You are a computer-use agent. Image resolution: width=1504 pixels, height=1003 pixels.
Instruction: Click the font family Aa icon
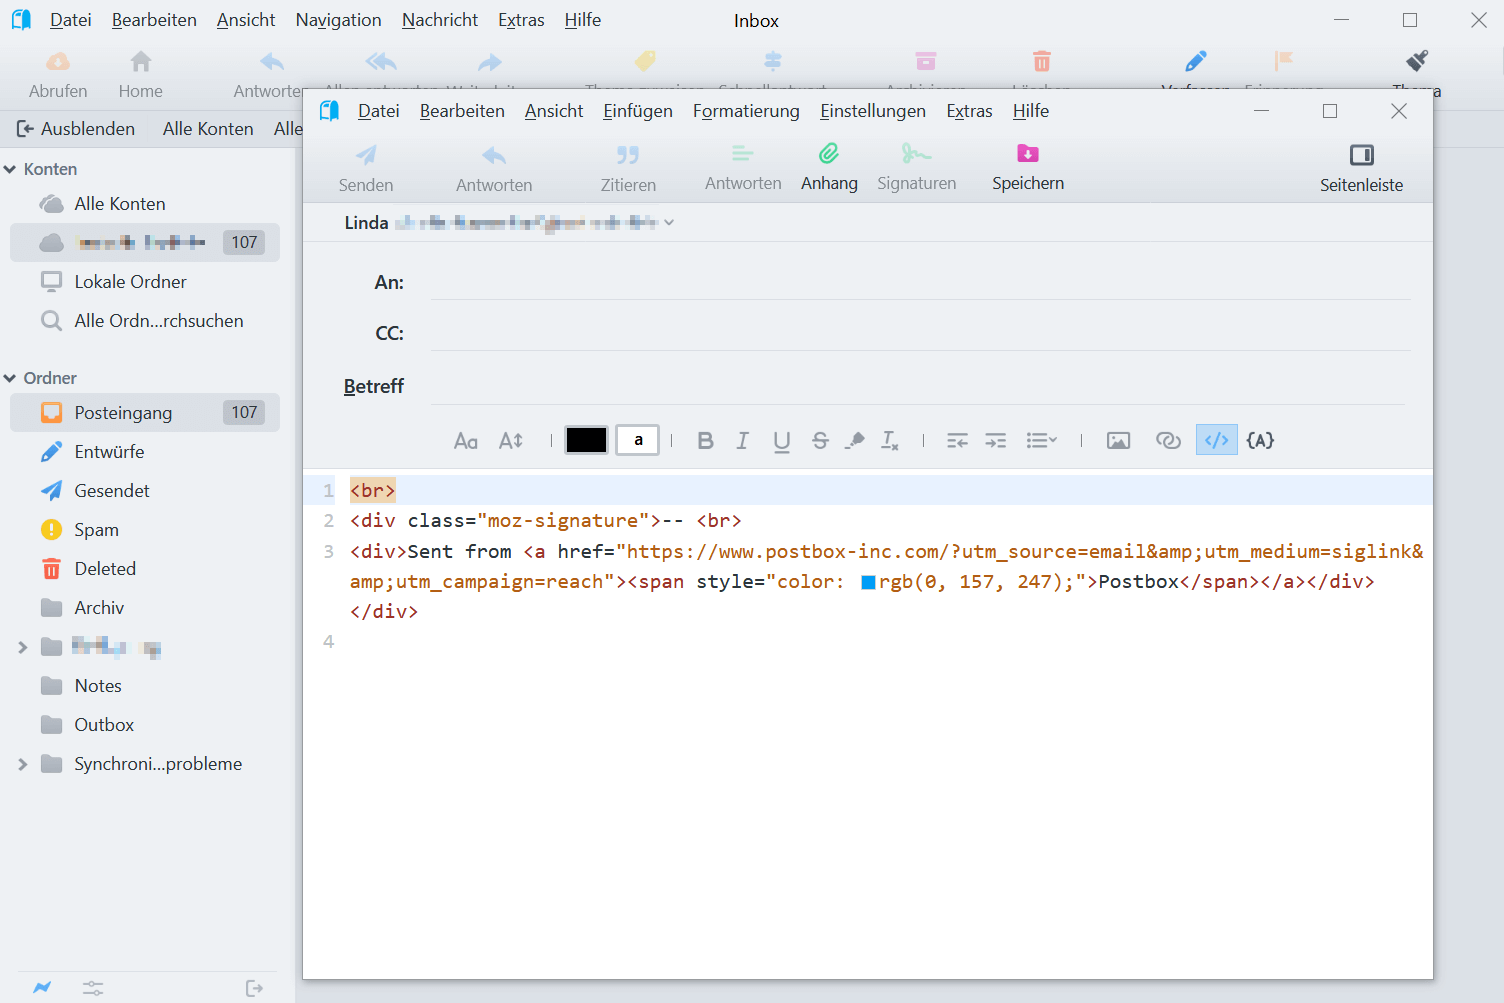point(466,441)
